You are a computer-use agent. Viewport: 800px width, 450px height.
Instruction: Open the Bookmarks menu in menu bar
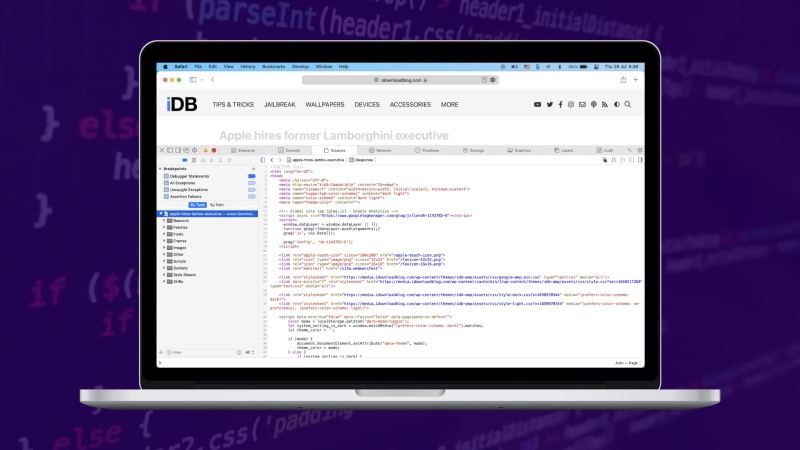click(x=274, y=67)
